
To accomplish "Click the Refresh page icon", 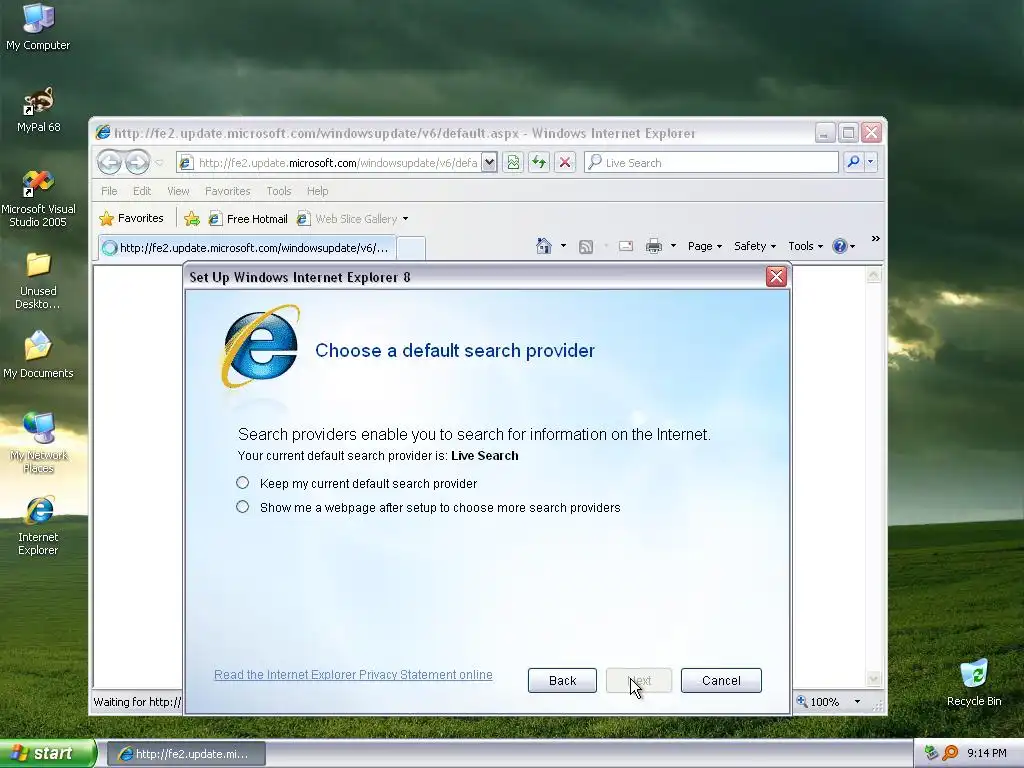I will (539, 162).
